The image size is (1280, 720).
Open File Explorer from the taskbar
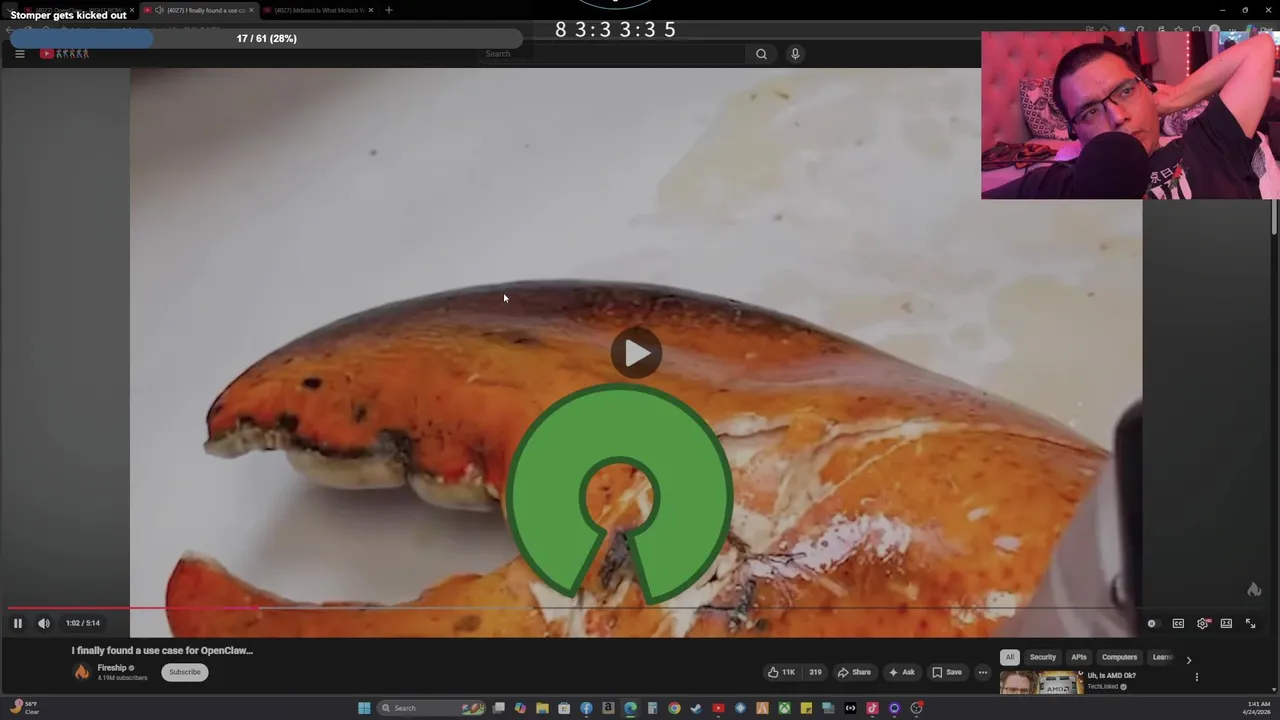point(542,708)
